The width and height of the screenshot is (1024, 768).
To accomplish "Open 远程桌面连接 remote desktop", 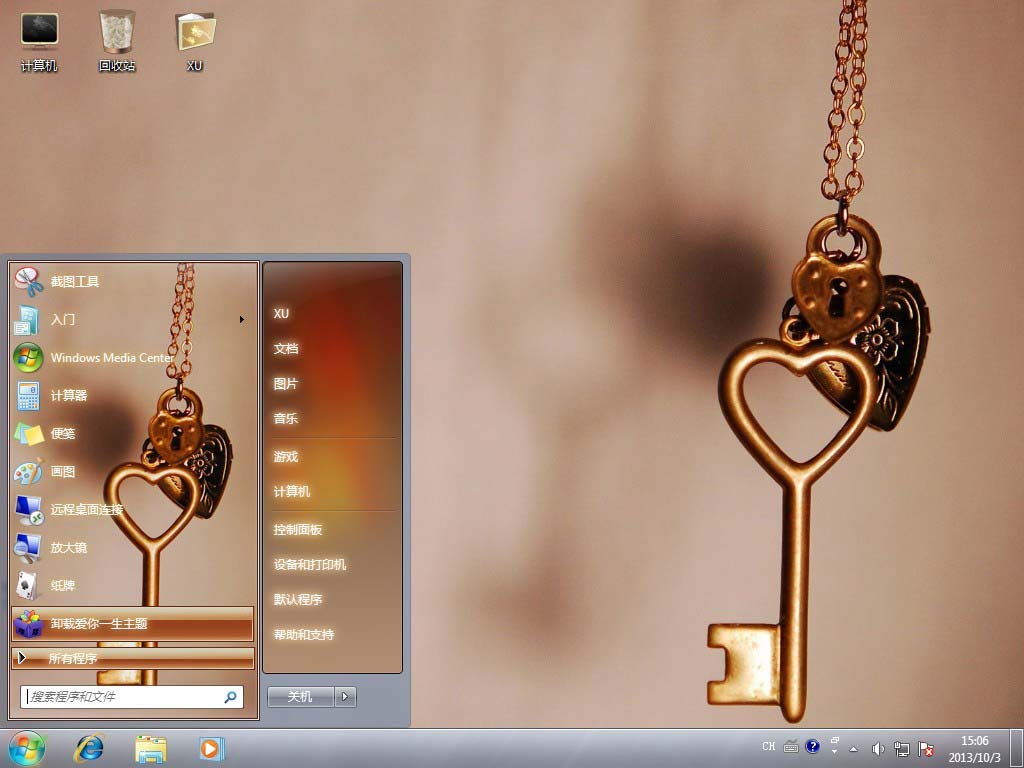I will [86, 510].
